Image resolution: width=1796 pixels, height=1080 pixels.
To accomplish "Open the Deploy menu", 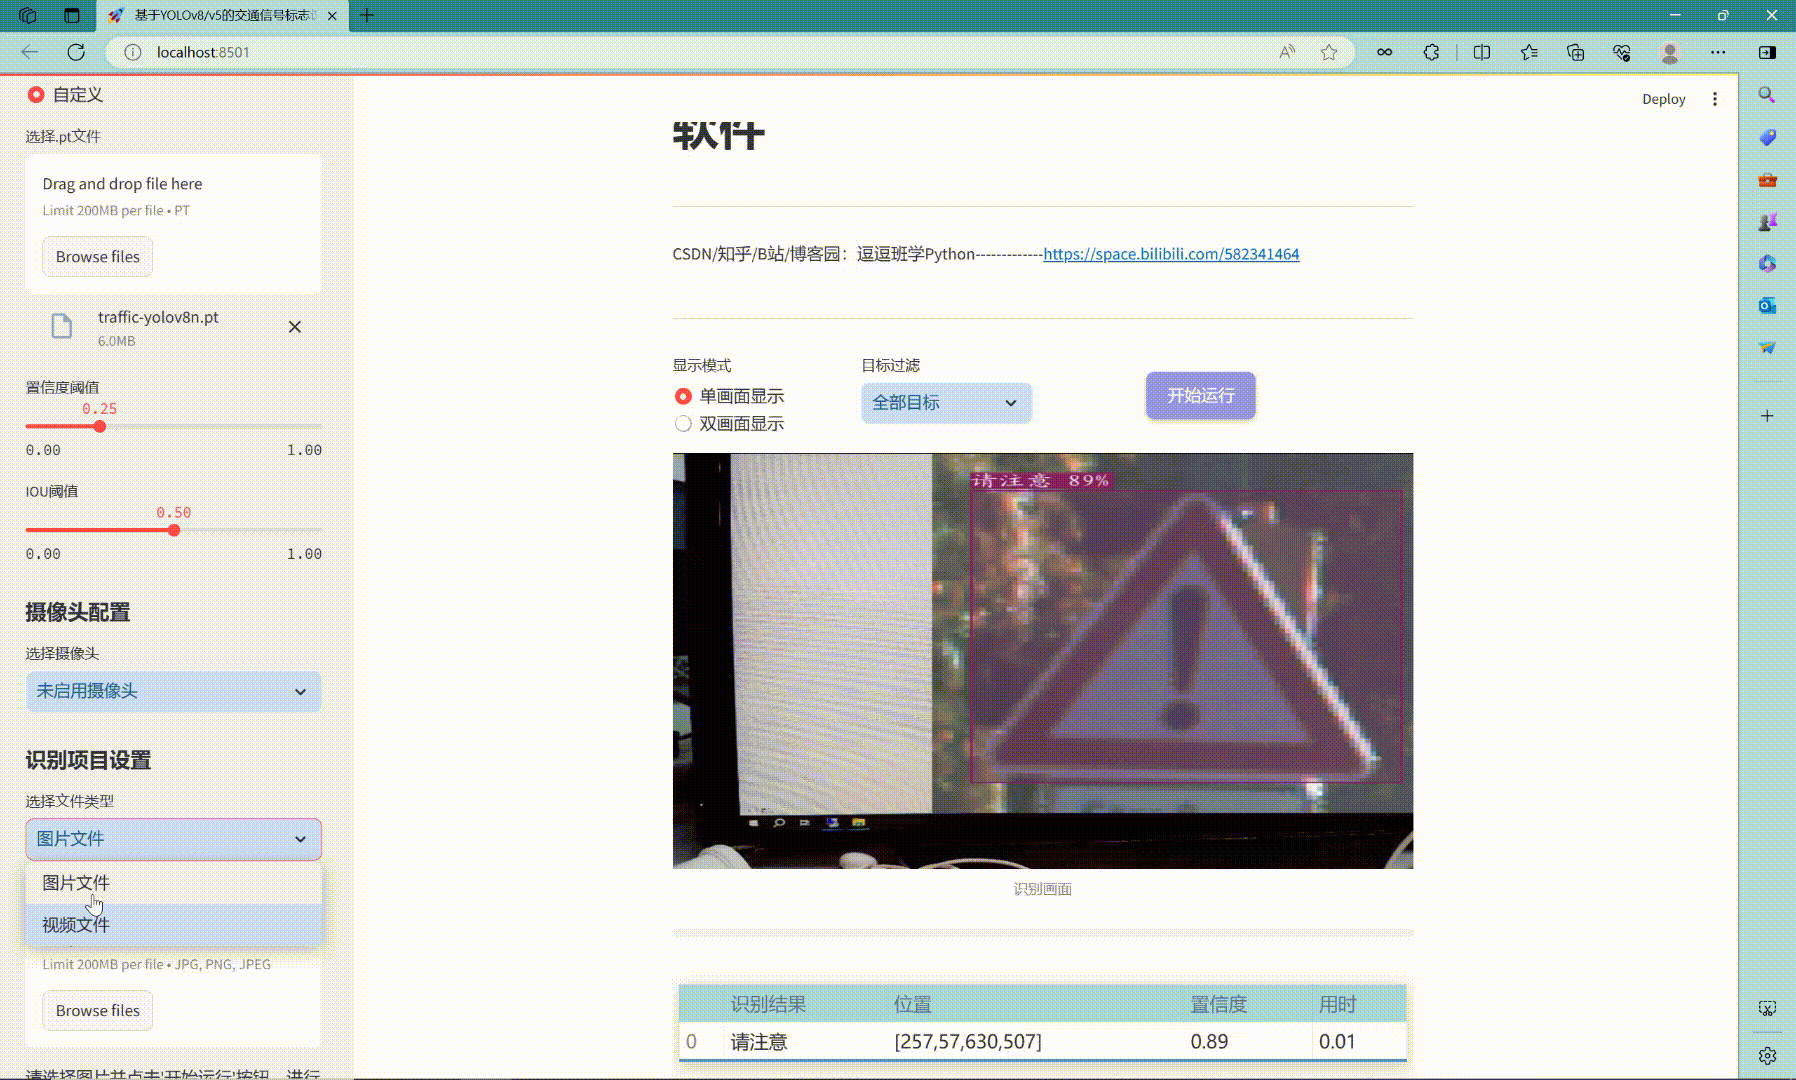I will 1663,98.
